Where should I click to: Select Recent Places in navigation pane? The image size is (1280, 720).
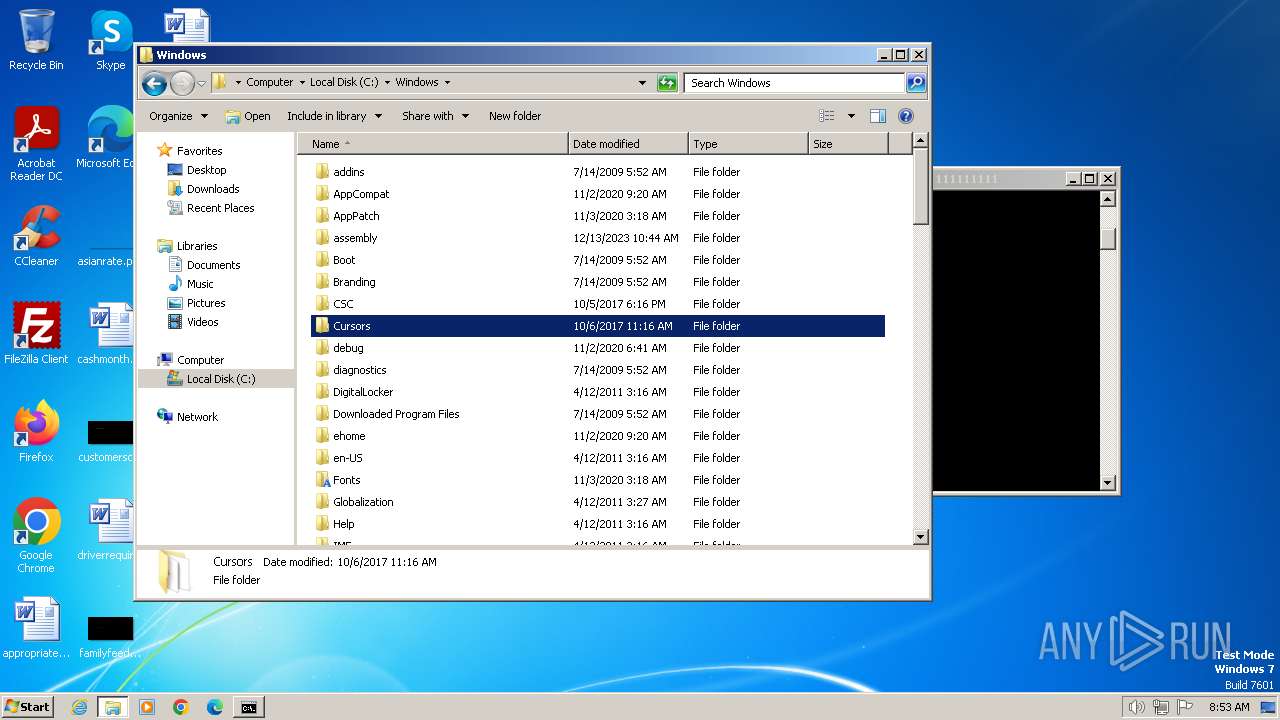pyautogui.click(x=220, y=208)
